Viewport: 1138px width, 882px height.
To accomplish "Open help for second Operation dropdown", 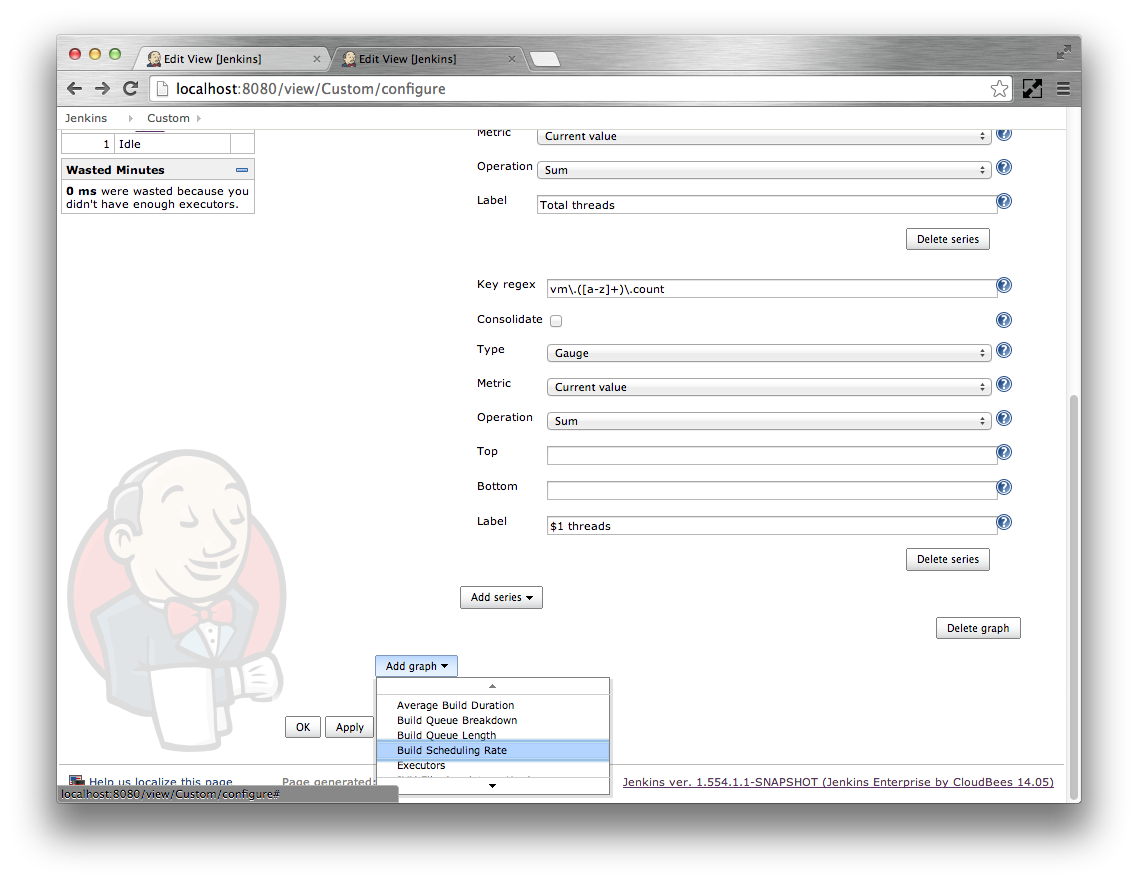I will [1004, 418].
